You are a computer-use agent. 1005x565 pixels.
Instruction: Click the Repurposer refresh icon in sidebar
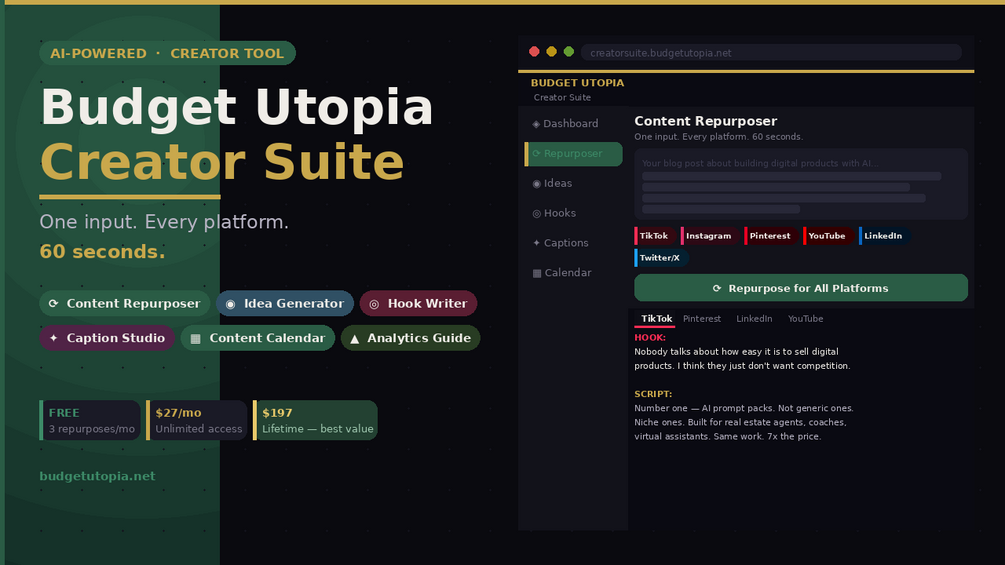(536, 154)
